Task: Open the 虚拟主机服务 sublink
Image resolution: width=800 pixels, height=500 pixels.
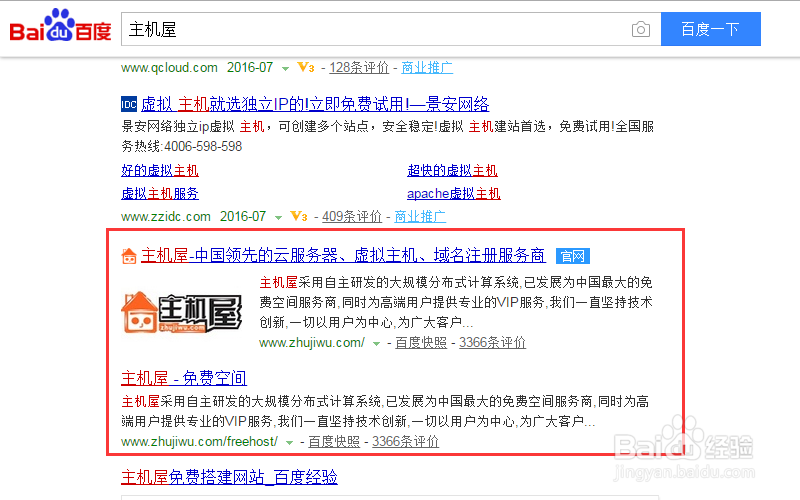Action: pos(160,193)
